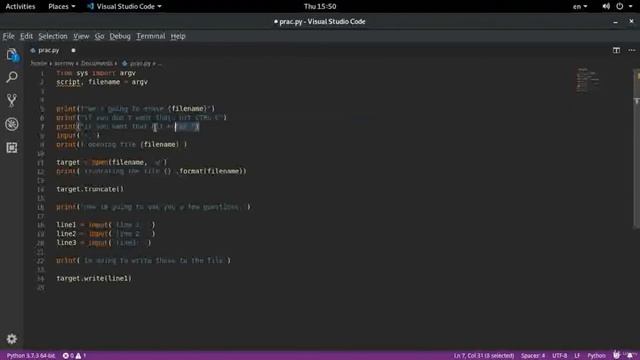
Task: Open the Explorer view in activity bar
Action: 12,55
